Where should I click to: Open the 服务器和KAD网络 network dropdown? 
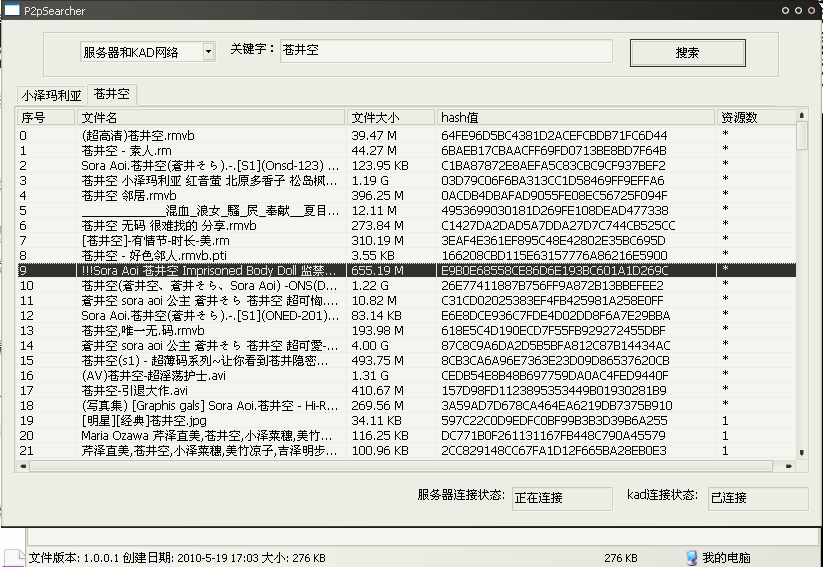[208, 51]
